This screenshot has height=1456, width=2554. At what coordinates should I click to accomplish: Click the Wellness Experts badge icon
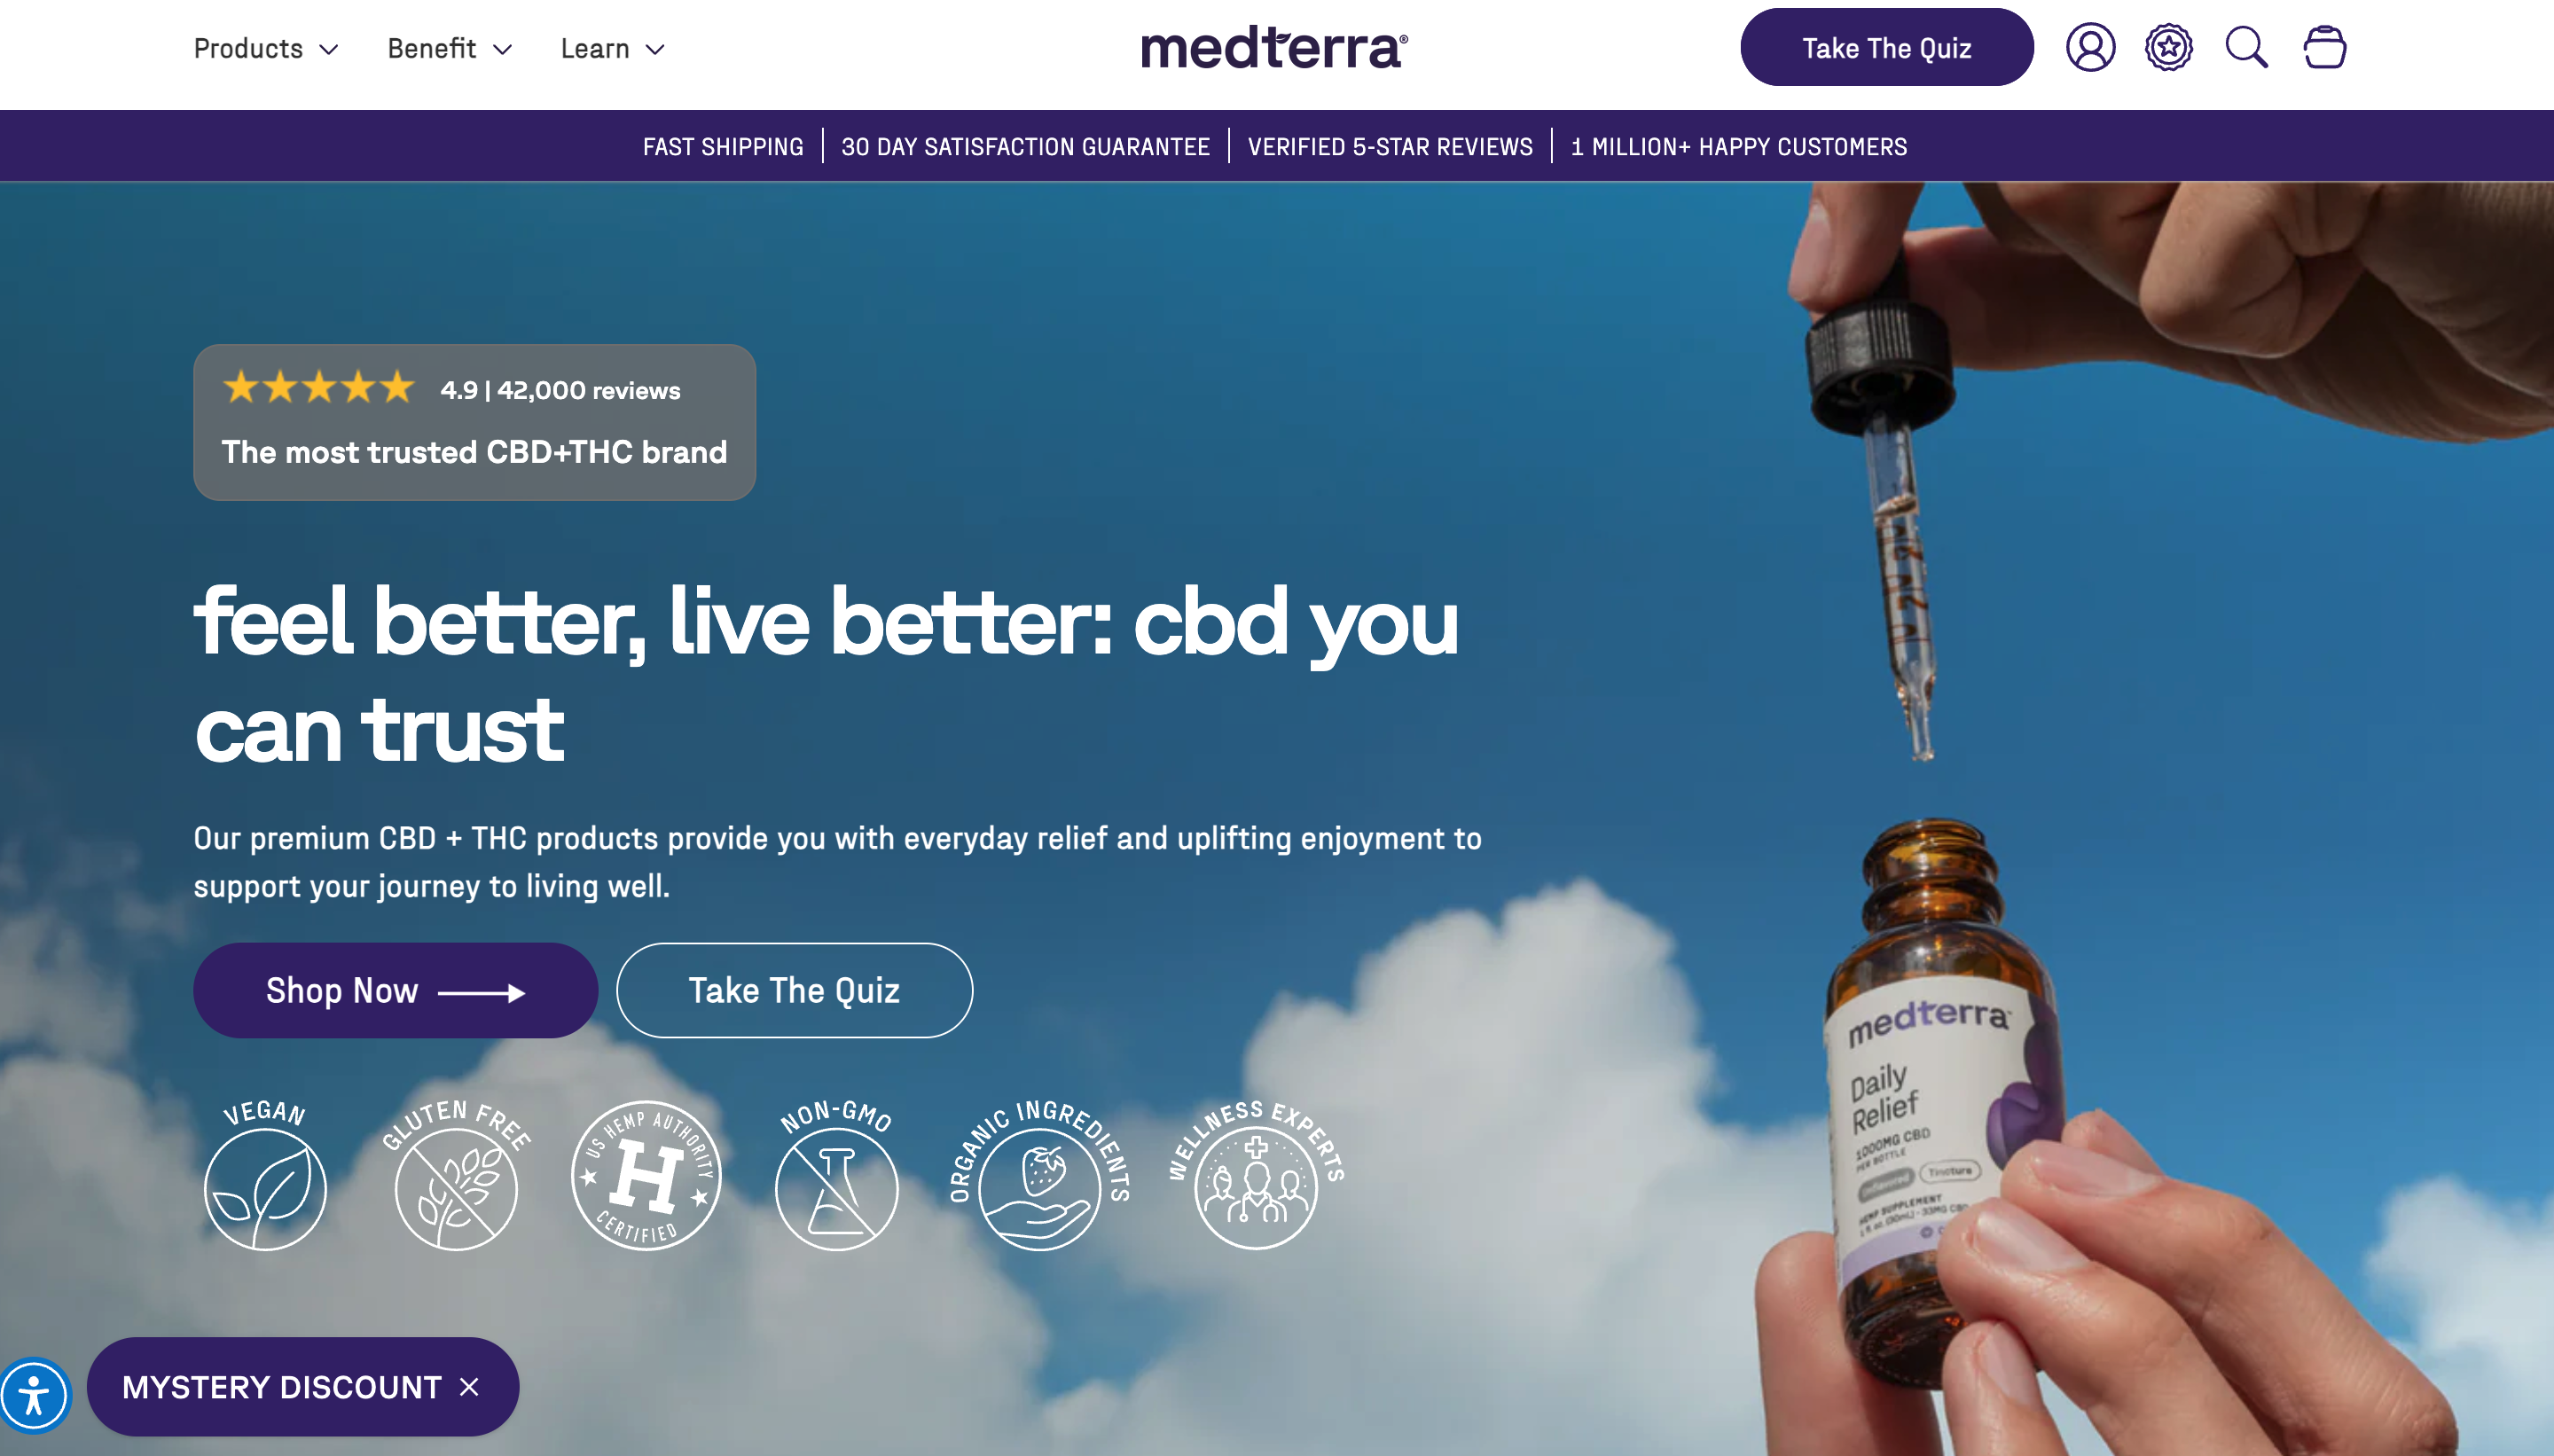tap(1256, 1175)
